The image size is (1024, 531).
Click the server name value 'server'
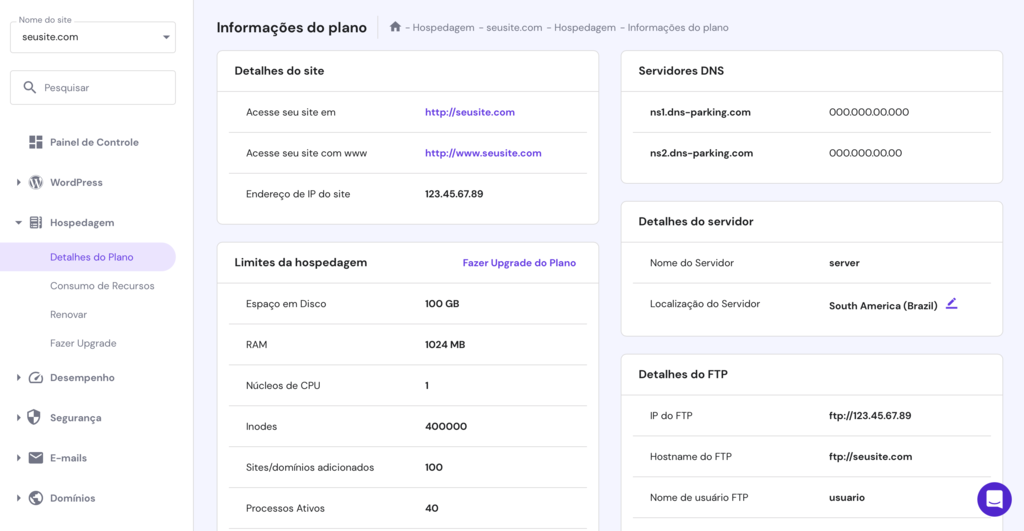click(844, 263)
